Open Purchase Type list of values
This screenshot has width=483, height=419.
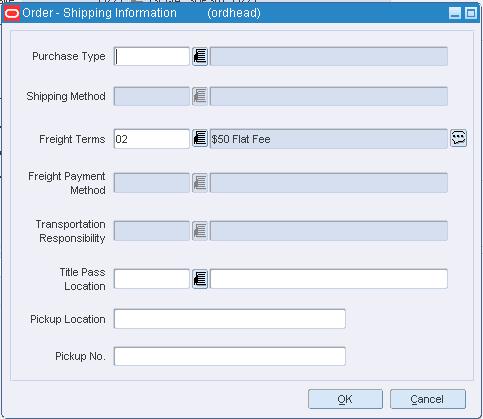[200, 56]
